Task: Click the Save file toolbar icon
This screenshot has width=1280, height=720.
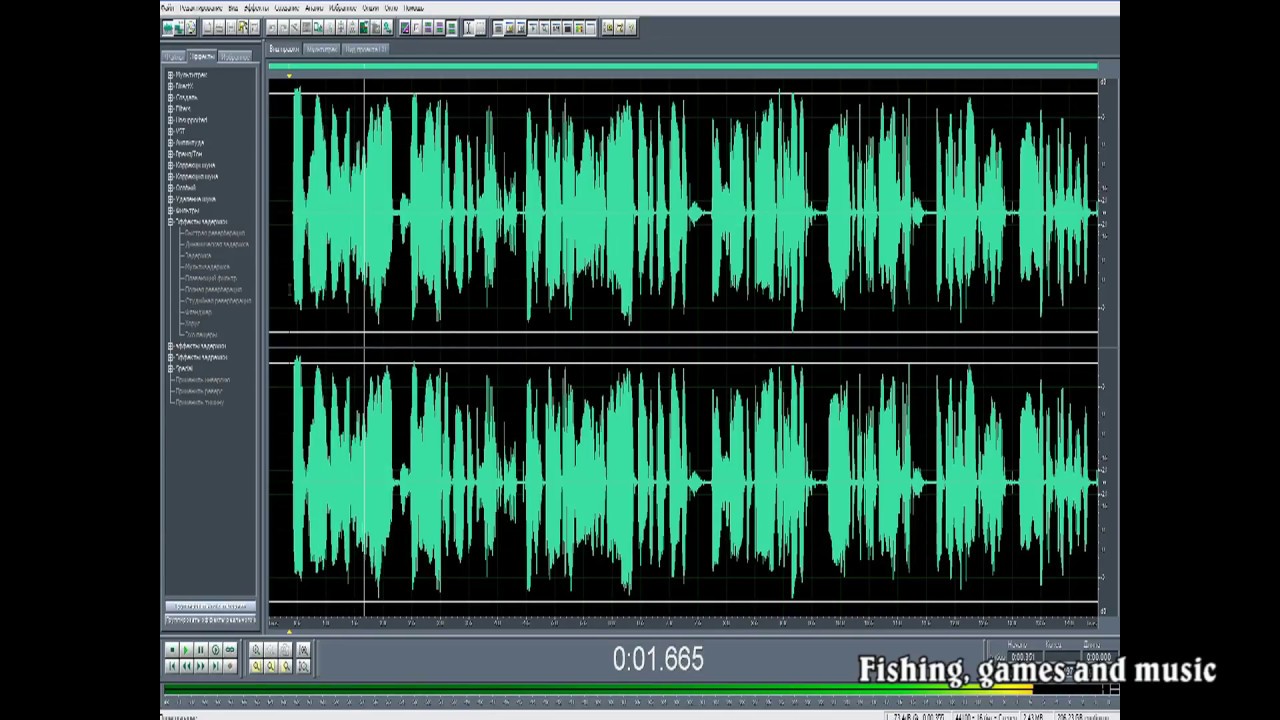Action: click(230, 27)
